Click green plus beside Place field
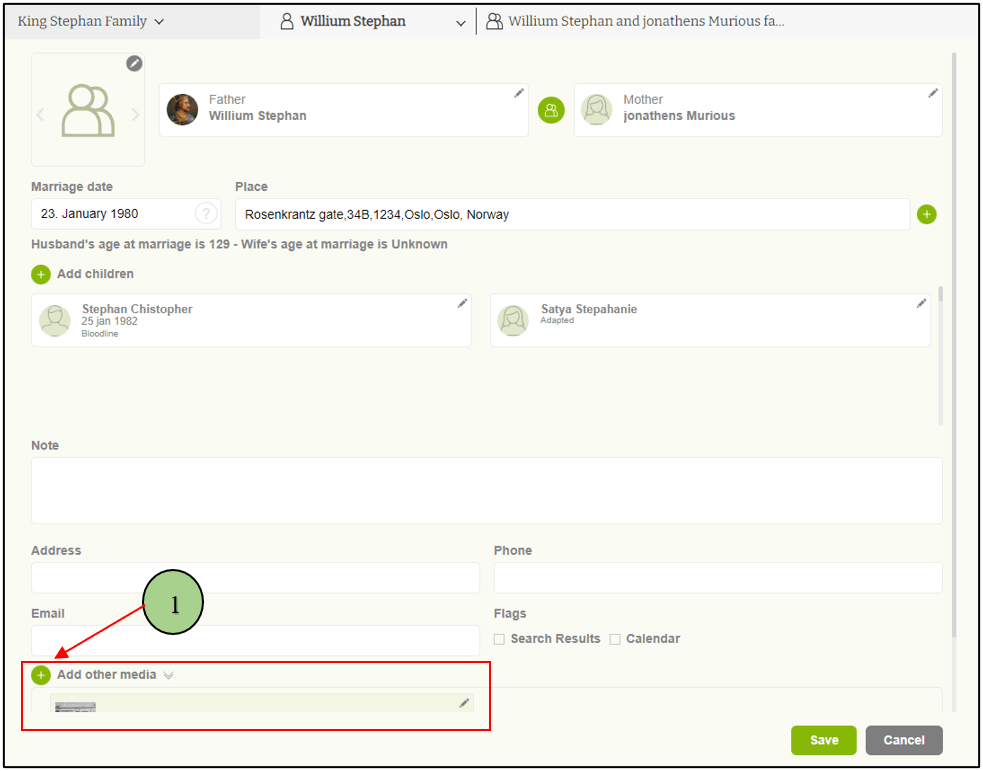Screen dimensions: 983x771 point(926,214)
